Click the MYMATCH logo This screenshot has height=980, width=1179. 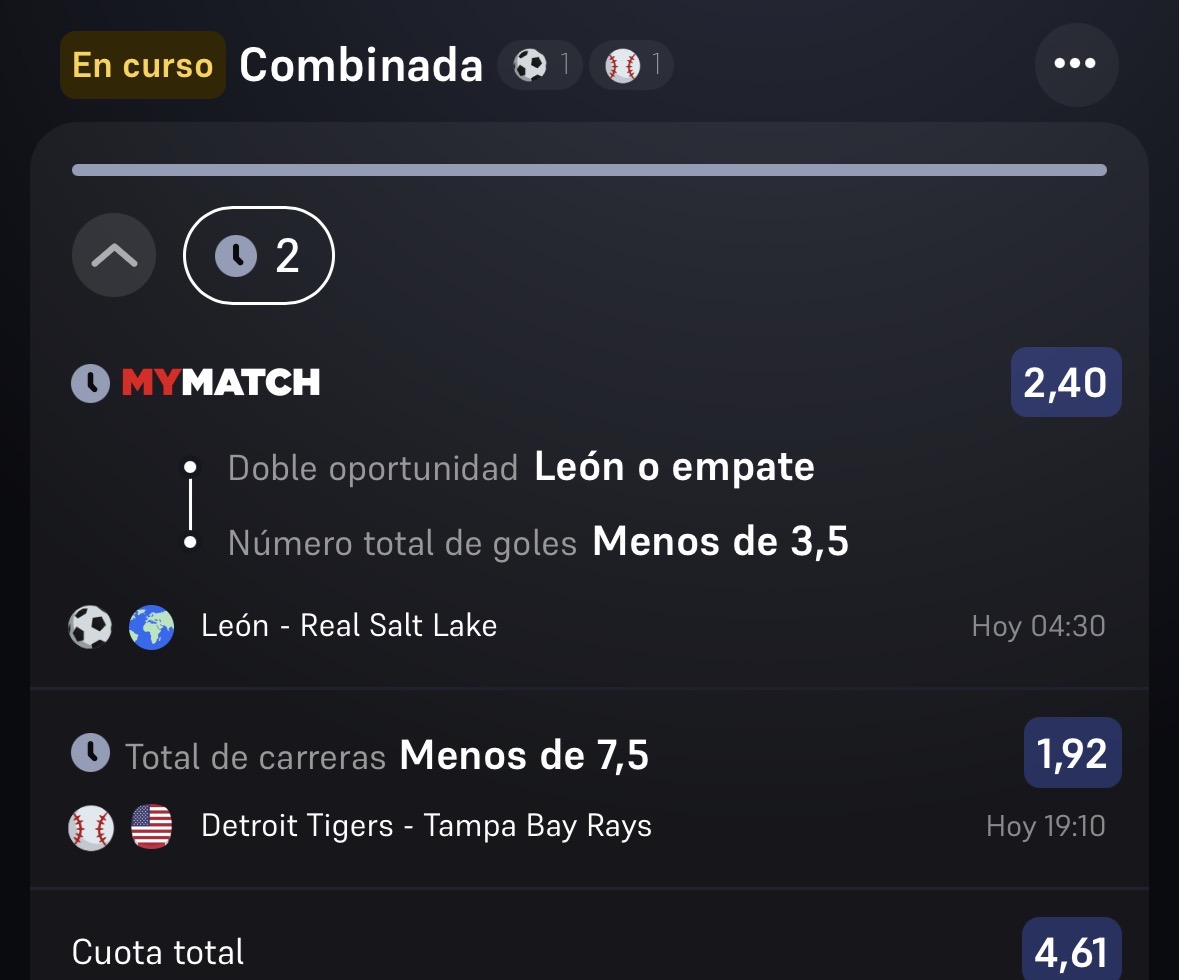click(x=221, y=383)
